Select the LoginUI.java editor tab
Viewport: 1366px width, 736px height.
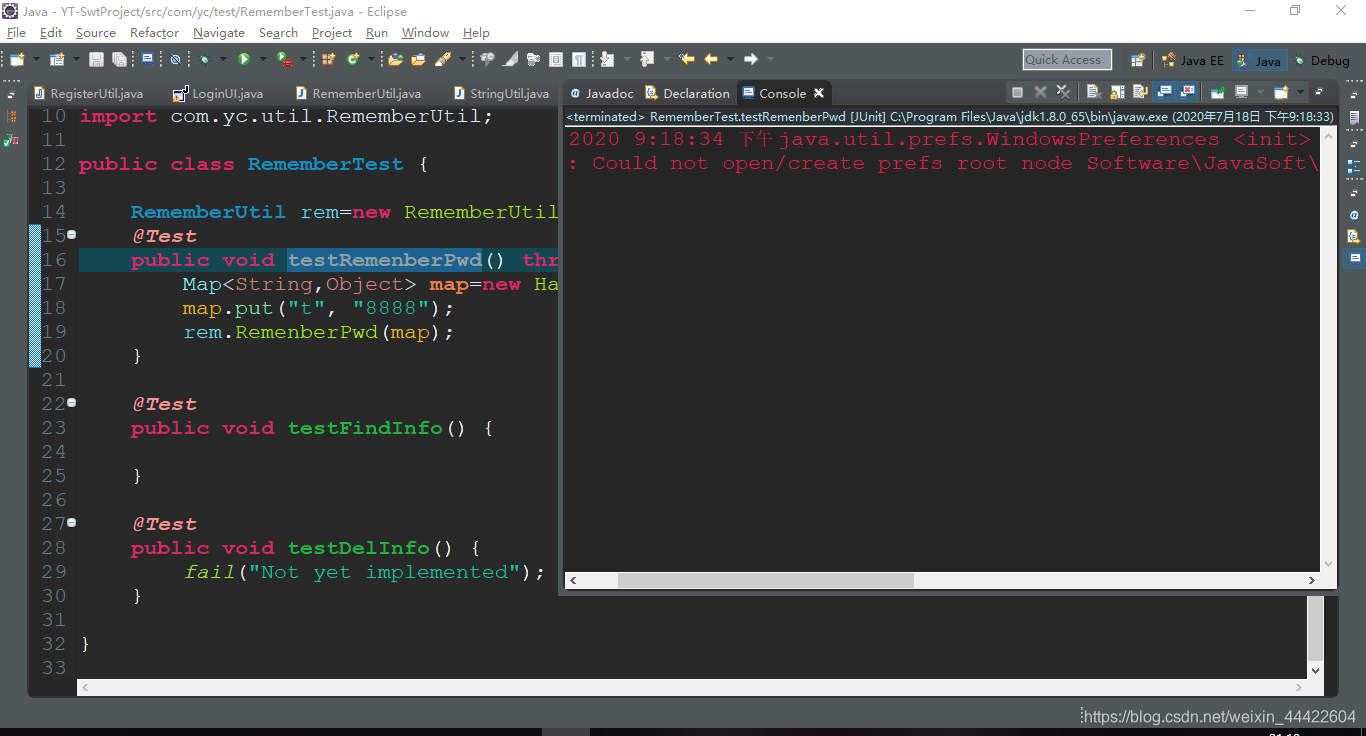click(x=218, y=93)
